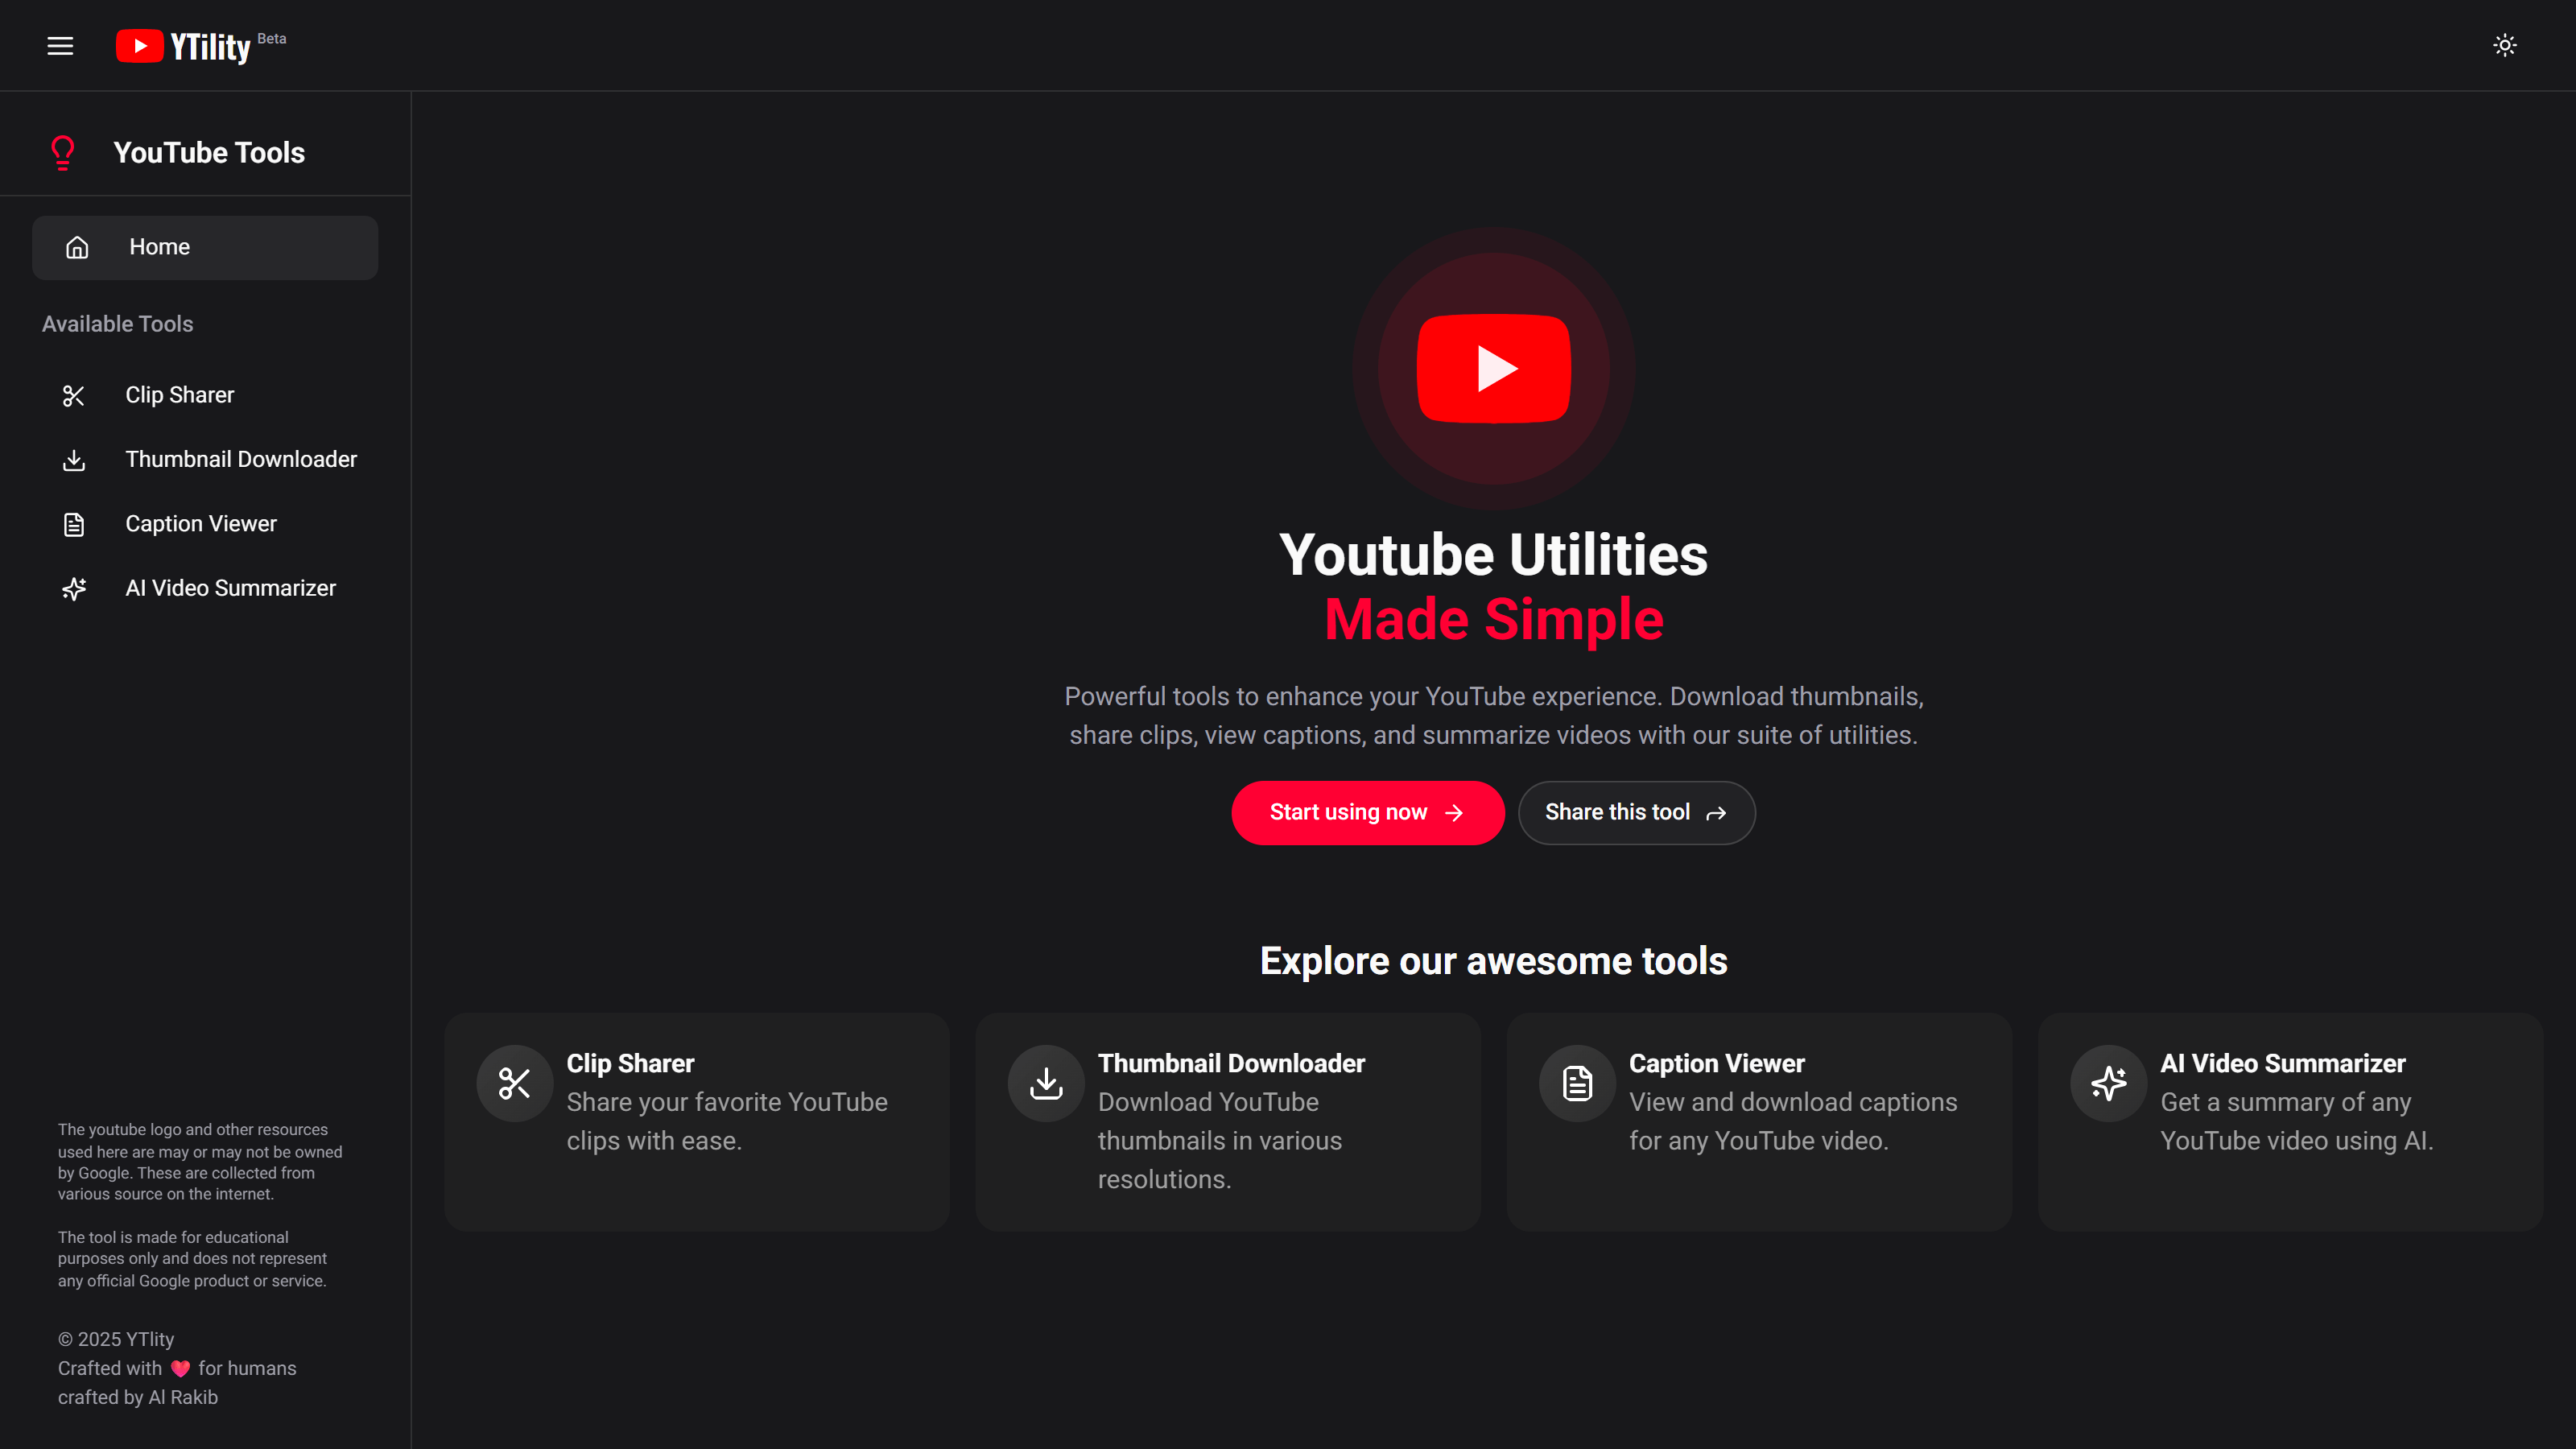Select the AI Video Summarizer sparkles icon

click(x=74, y=589)
